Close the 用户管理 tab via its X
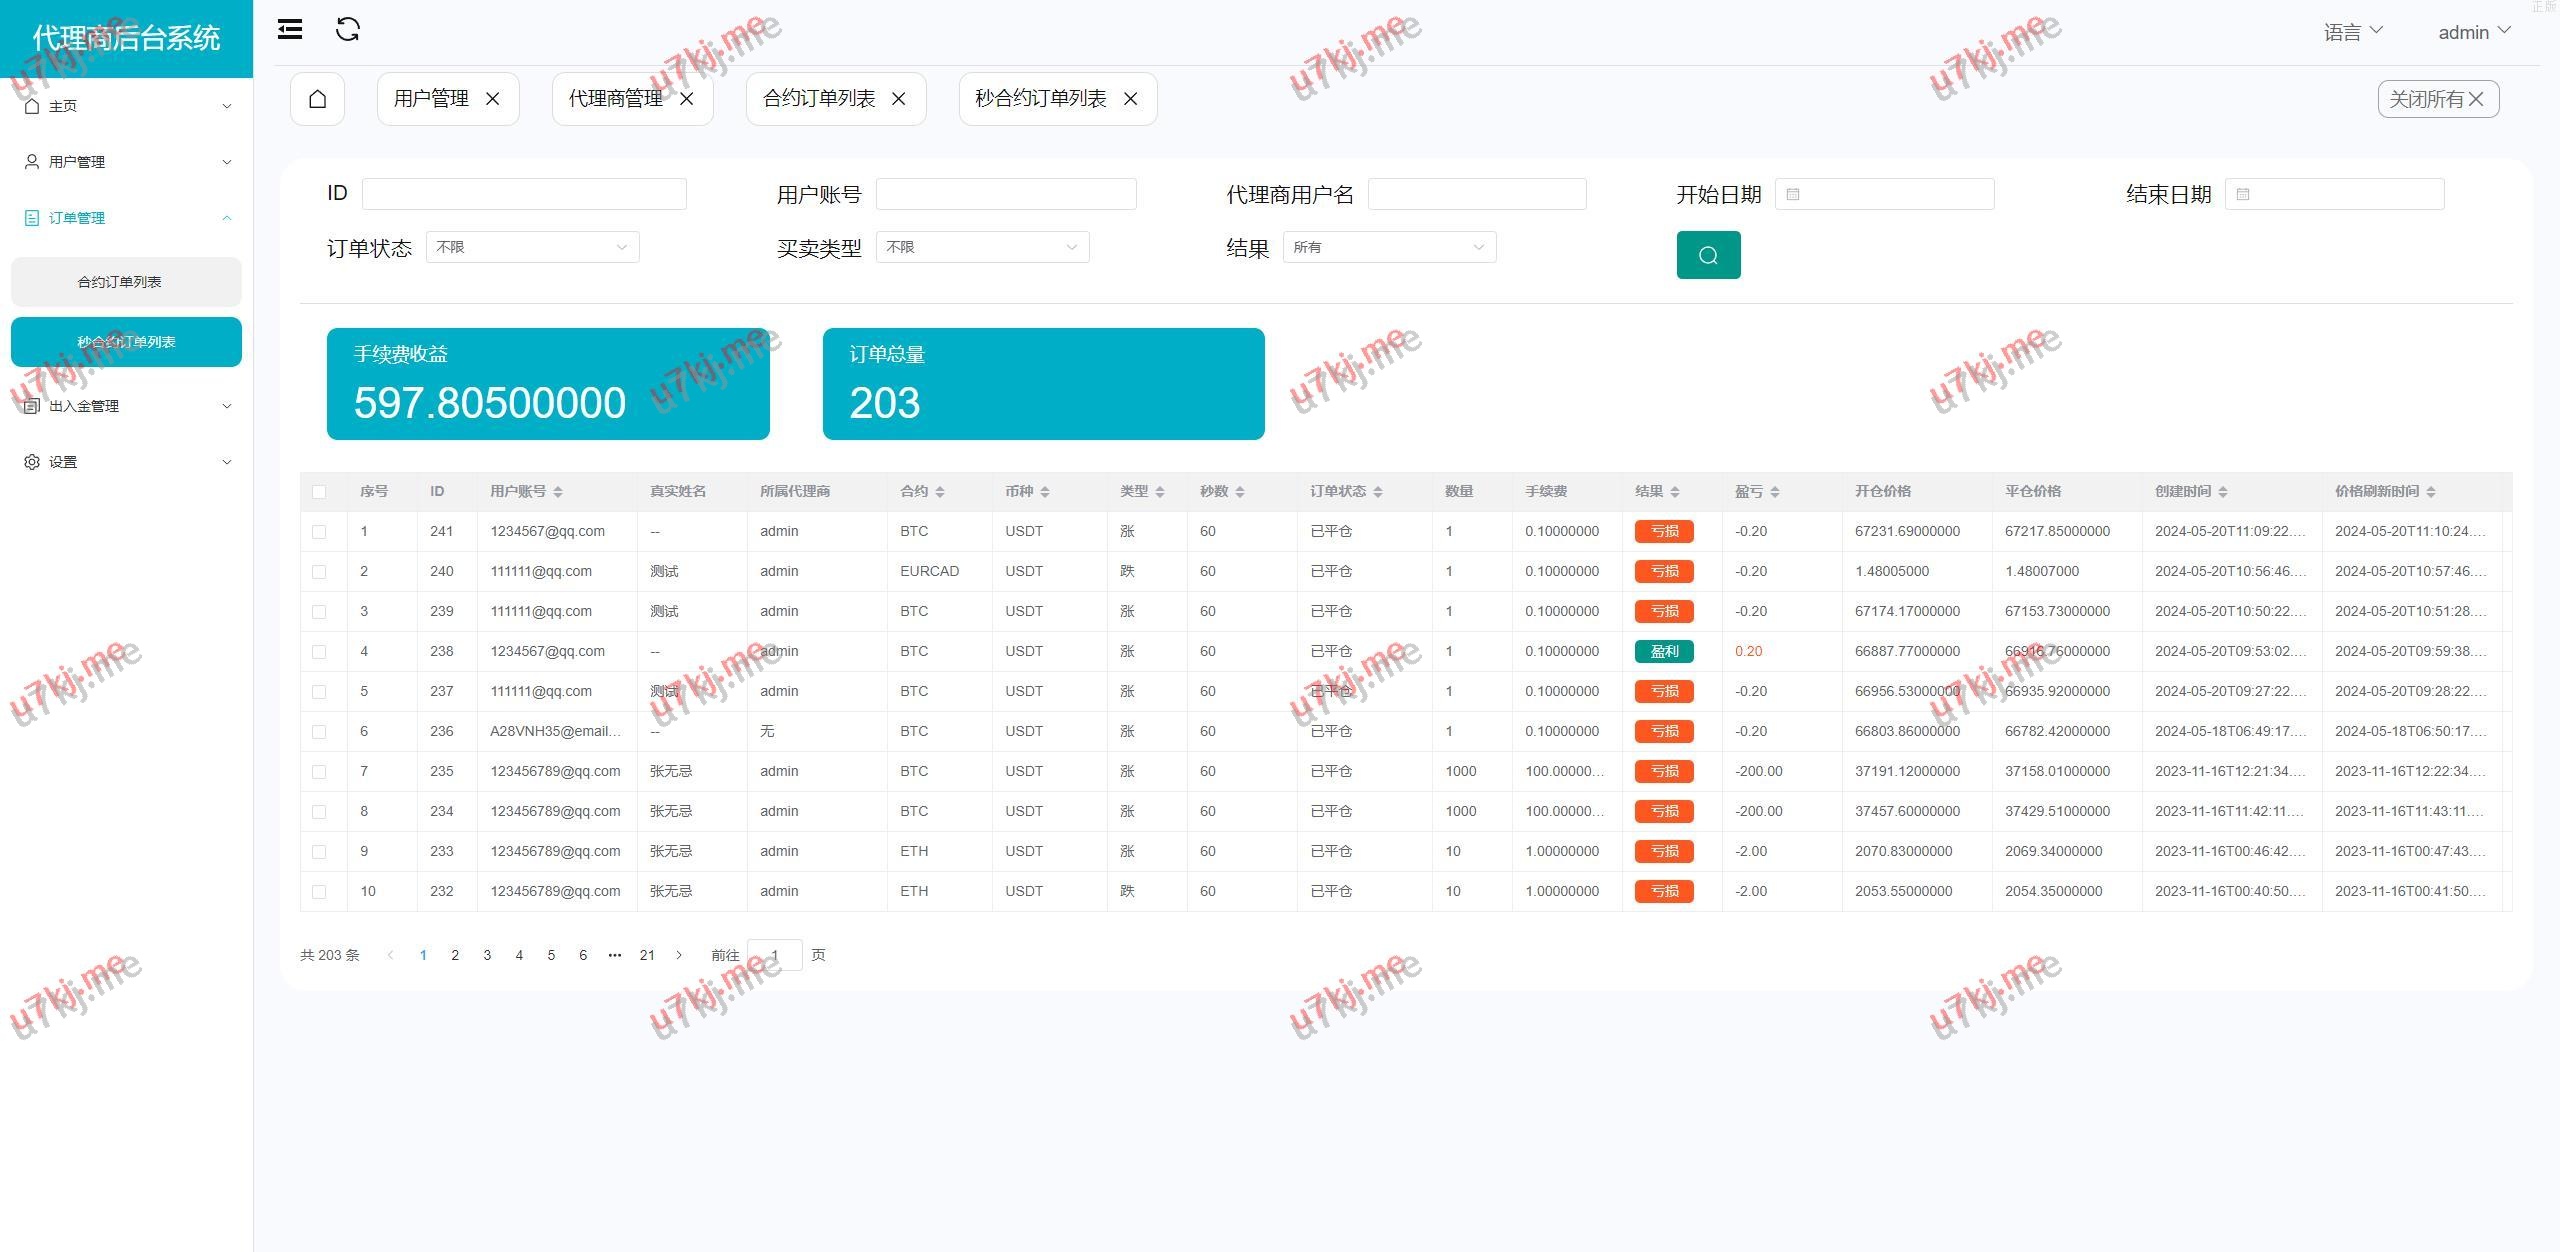Image resolution: width=2560 pixels, height=1252 pixels. pyautogui.click(x=492, y=99)
